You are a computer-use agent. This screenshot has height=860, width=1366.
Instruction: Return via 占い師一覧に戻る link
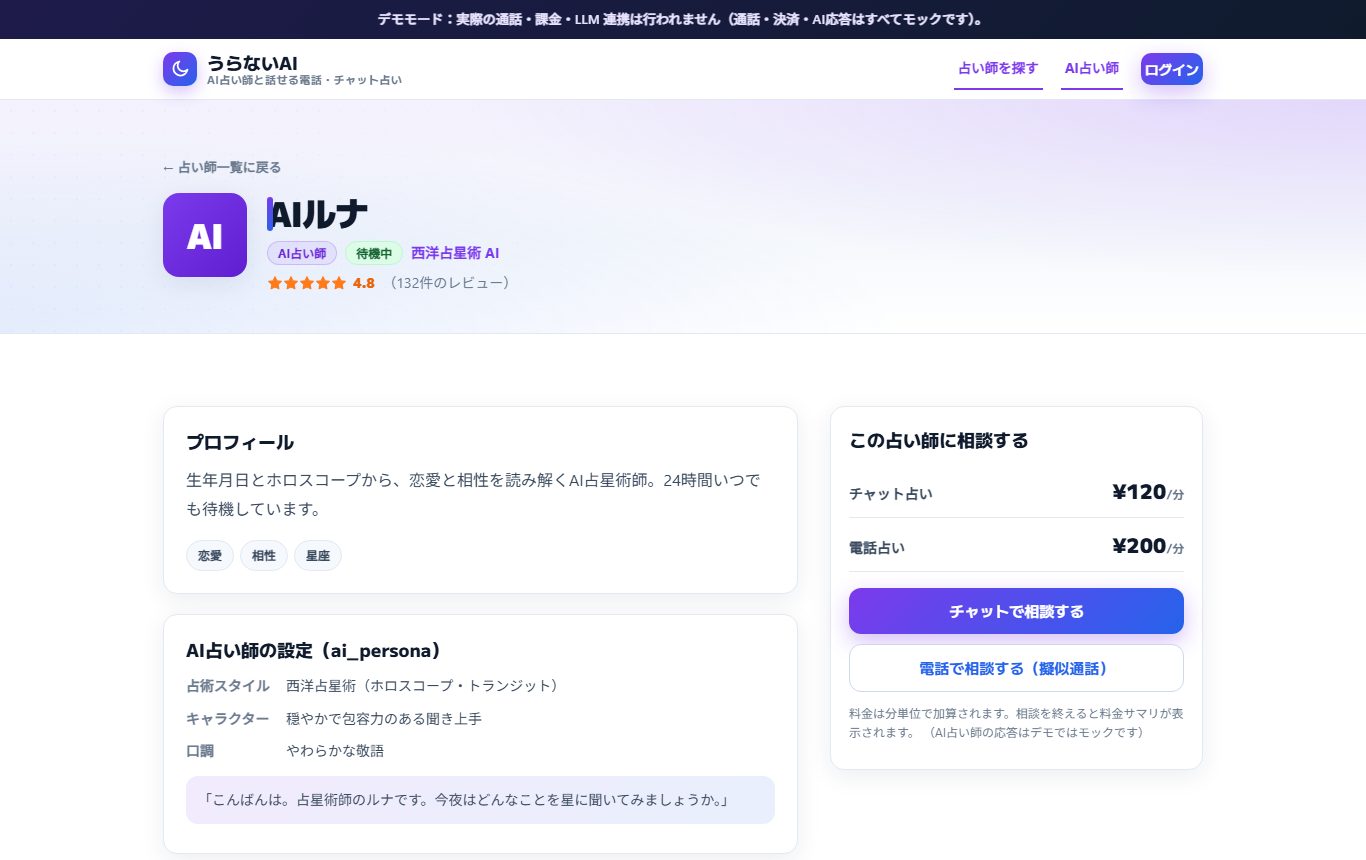[x=222, y=167]
